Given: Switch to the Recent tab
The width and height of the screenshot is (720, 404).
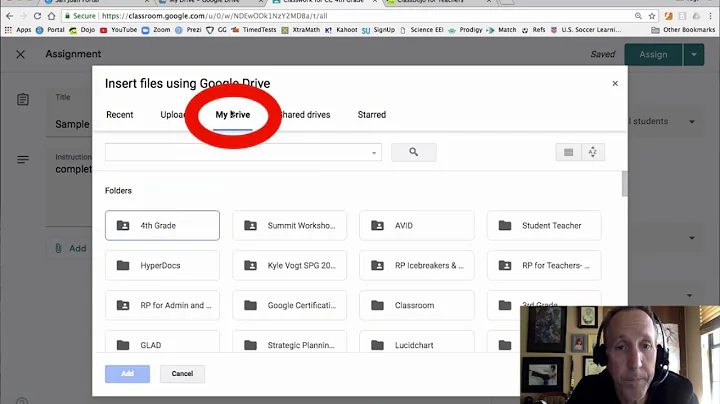Looking at the screenshot, I should click(119, 115).
